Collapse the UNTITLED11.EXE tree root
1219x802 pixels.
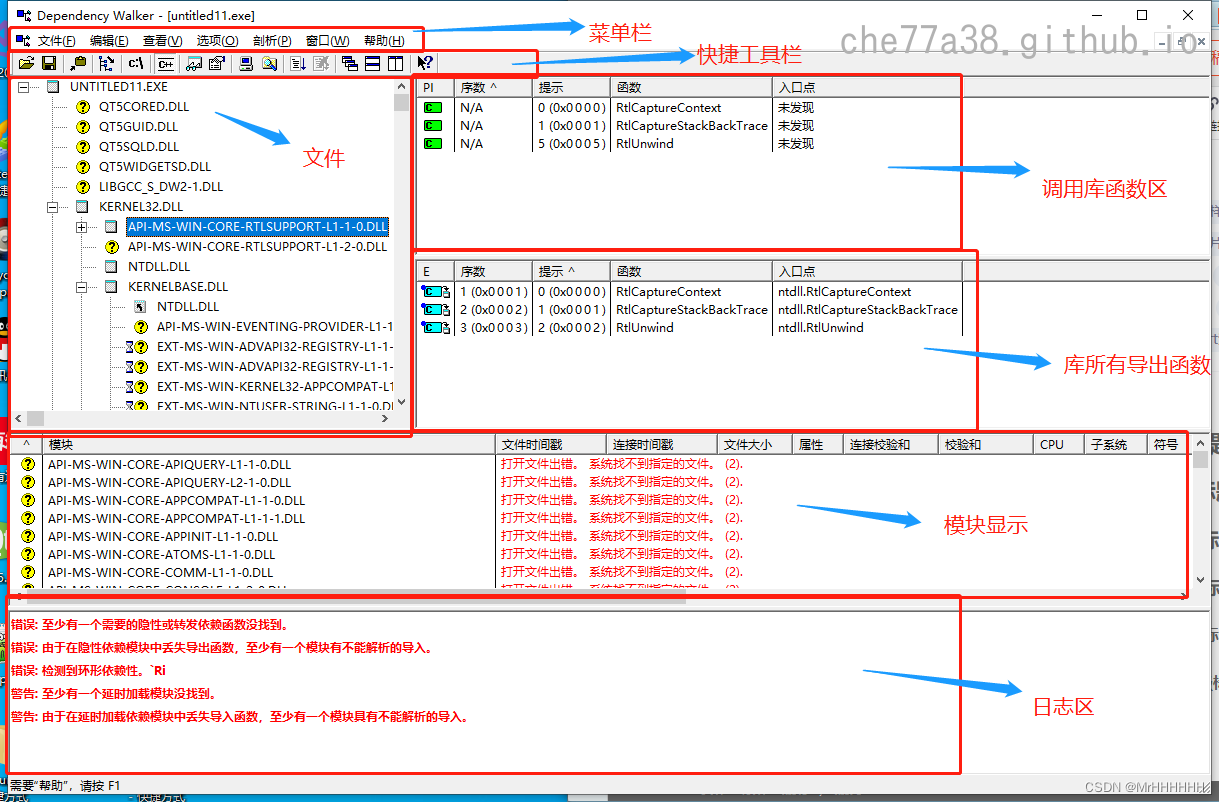(x=23, y=87)
